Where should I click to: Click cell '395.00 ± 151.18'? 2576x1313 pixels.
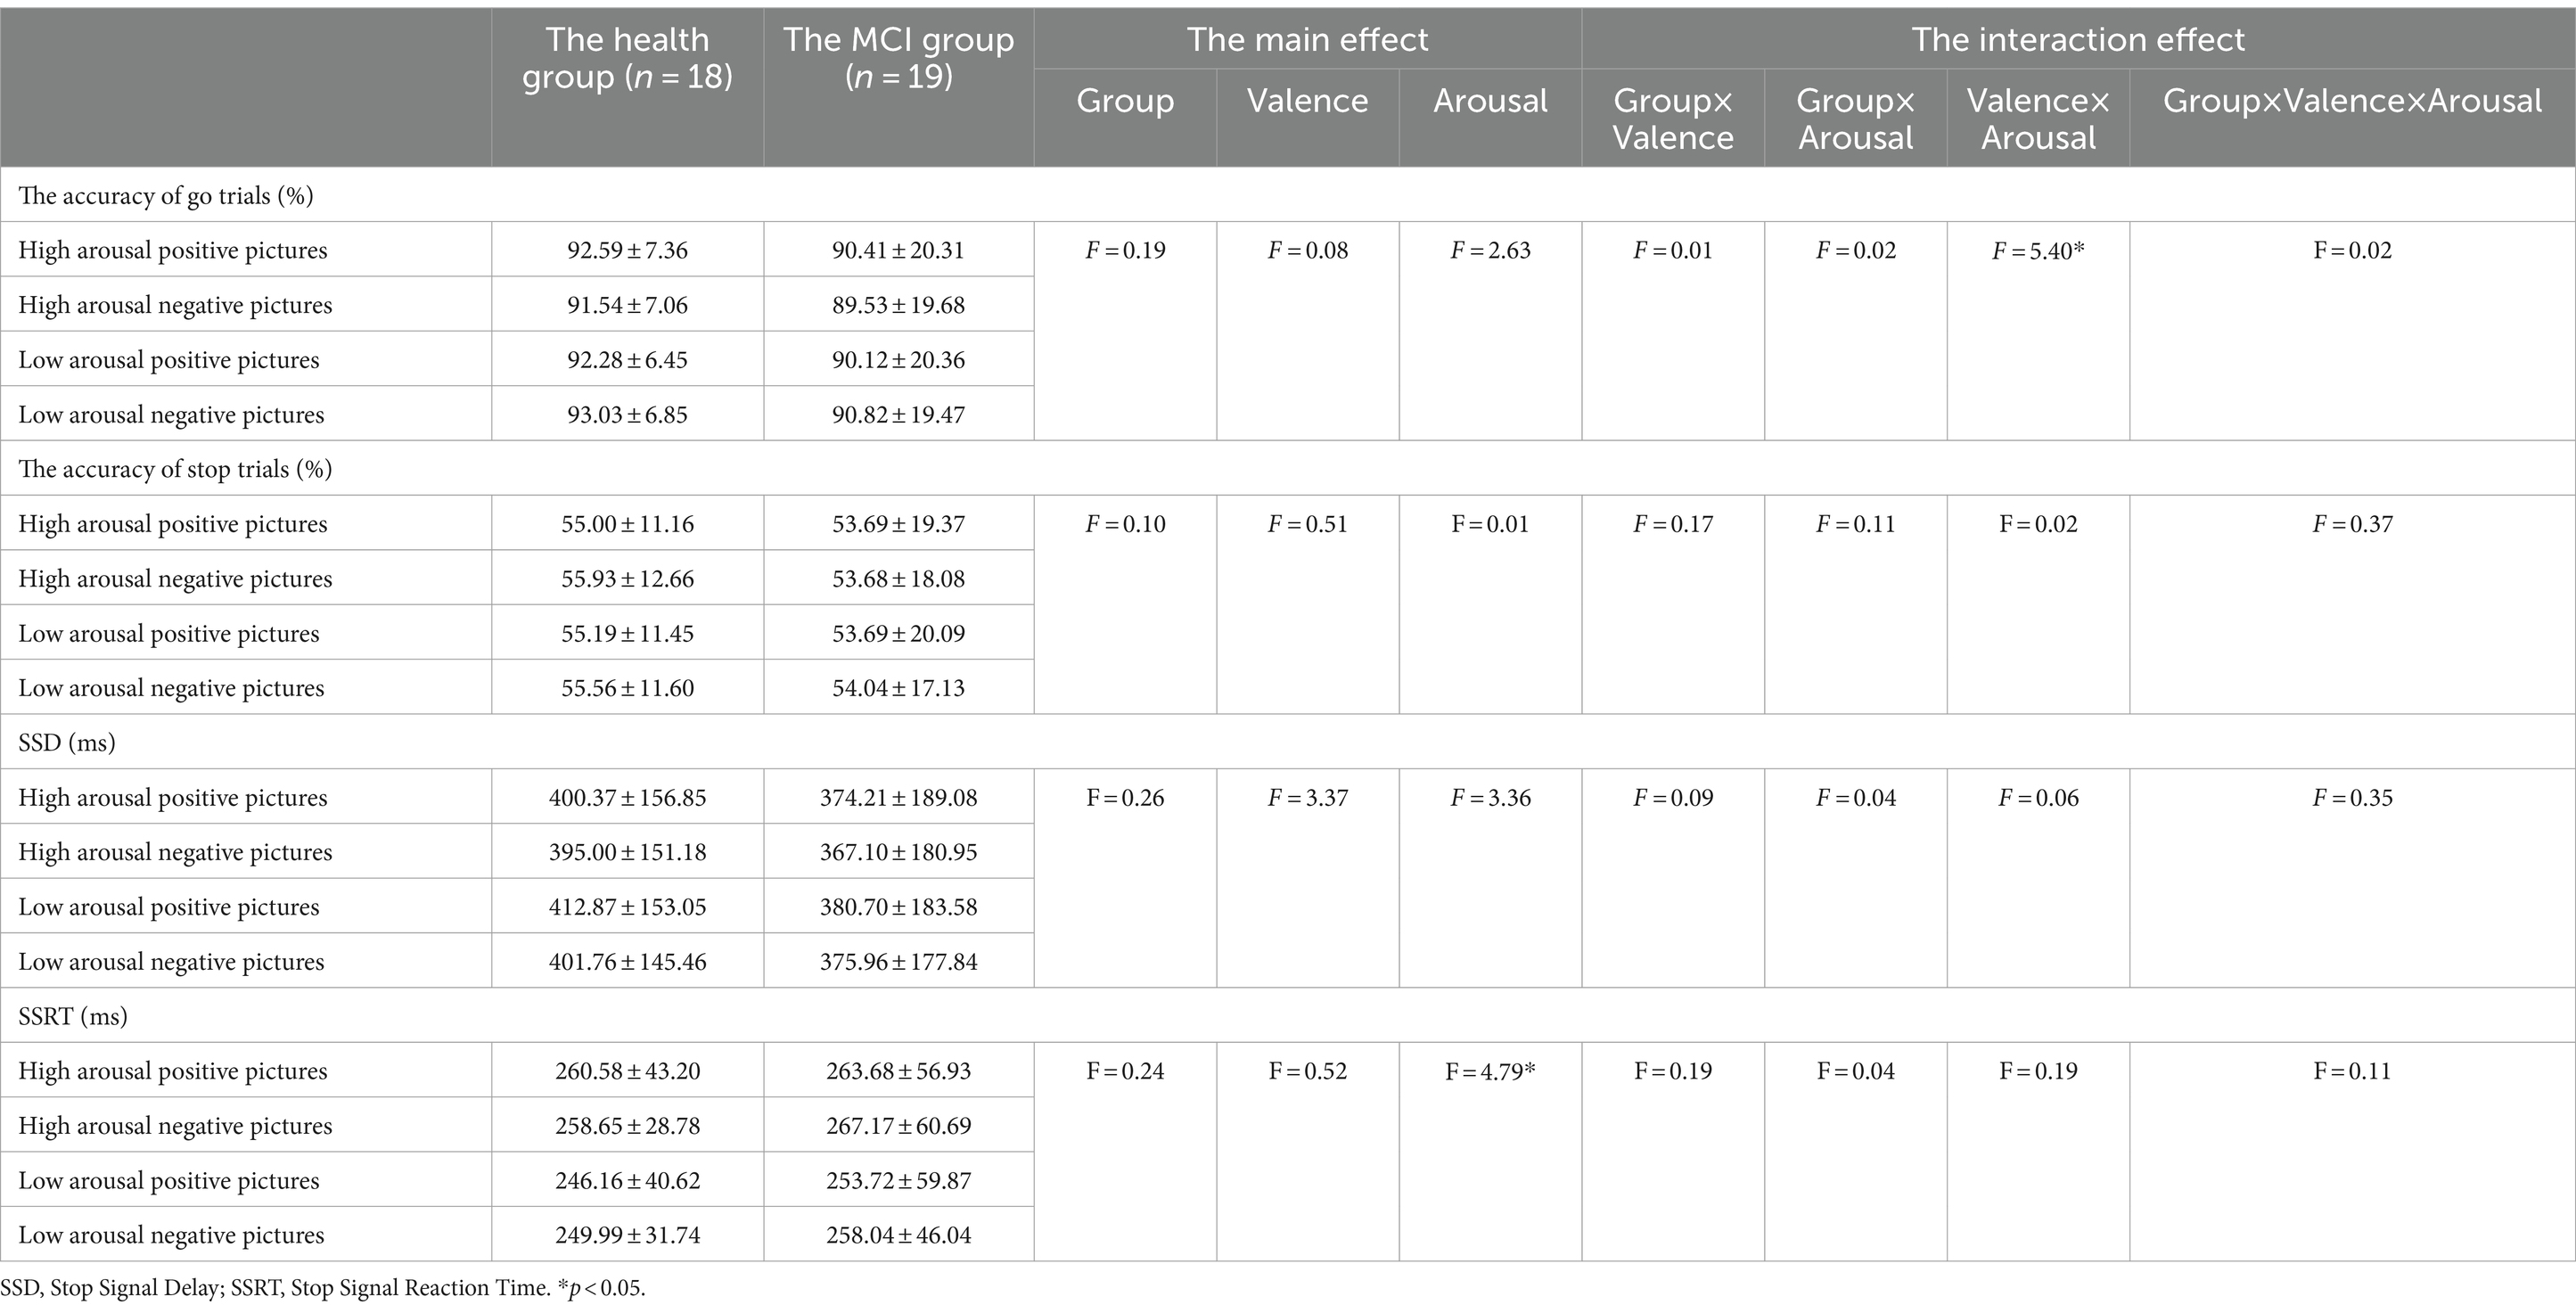point(627,852)
